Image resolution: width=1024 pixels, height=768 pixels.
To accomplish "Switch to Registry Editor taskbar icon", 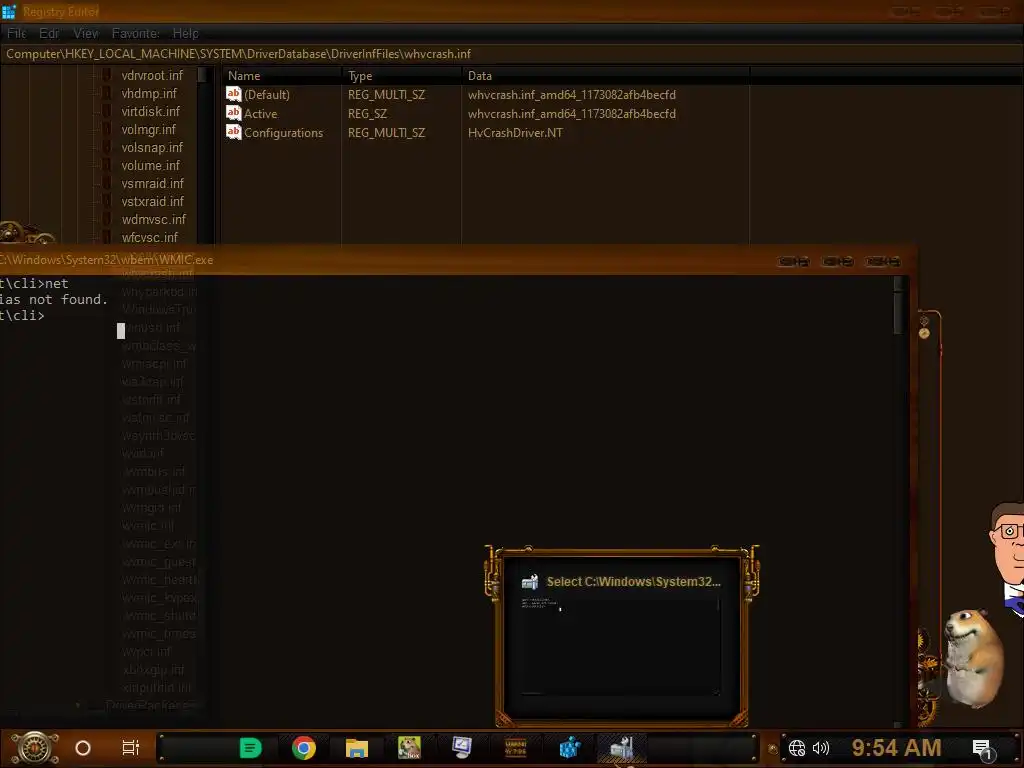I will pos(569,748).
